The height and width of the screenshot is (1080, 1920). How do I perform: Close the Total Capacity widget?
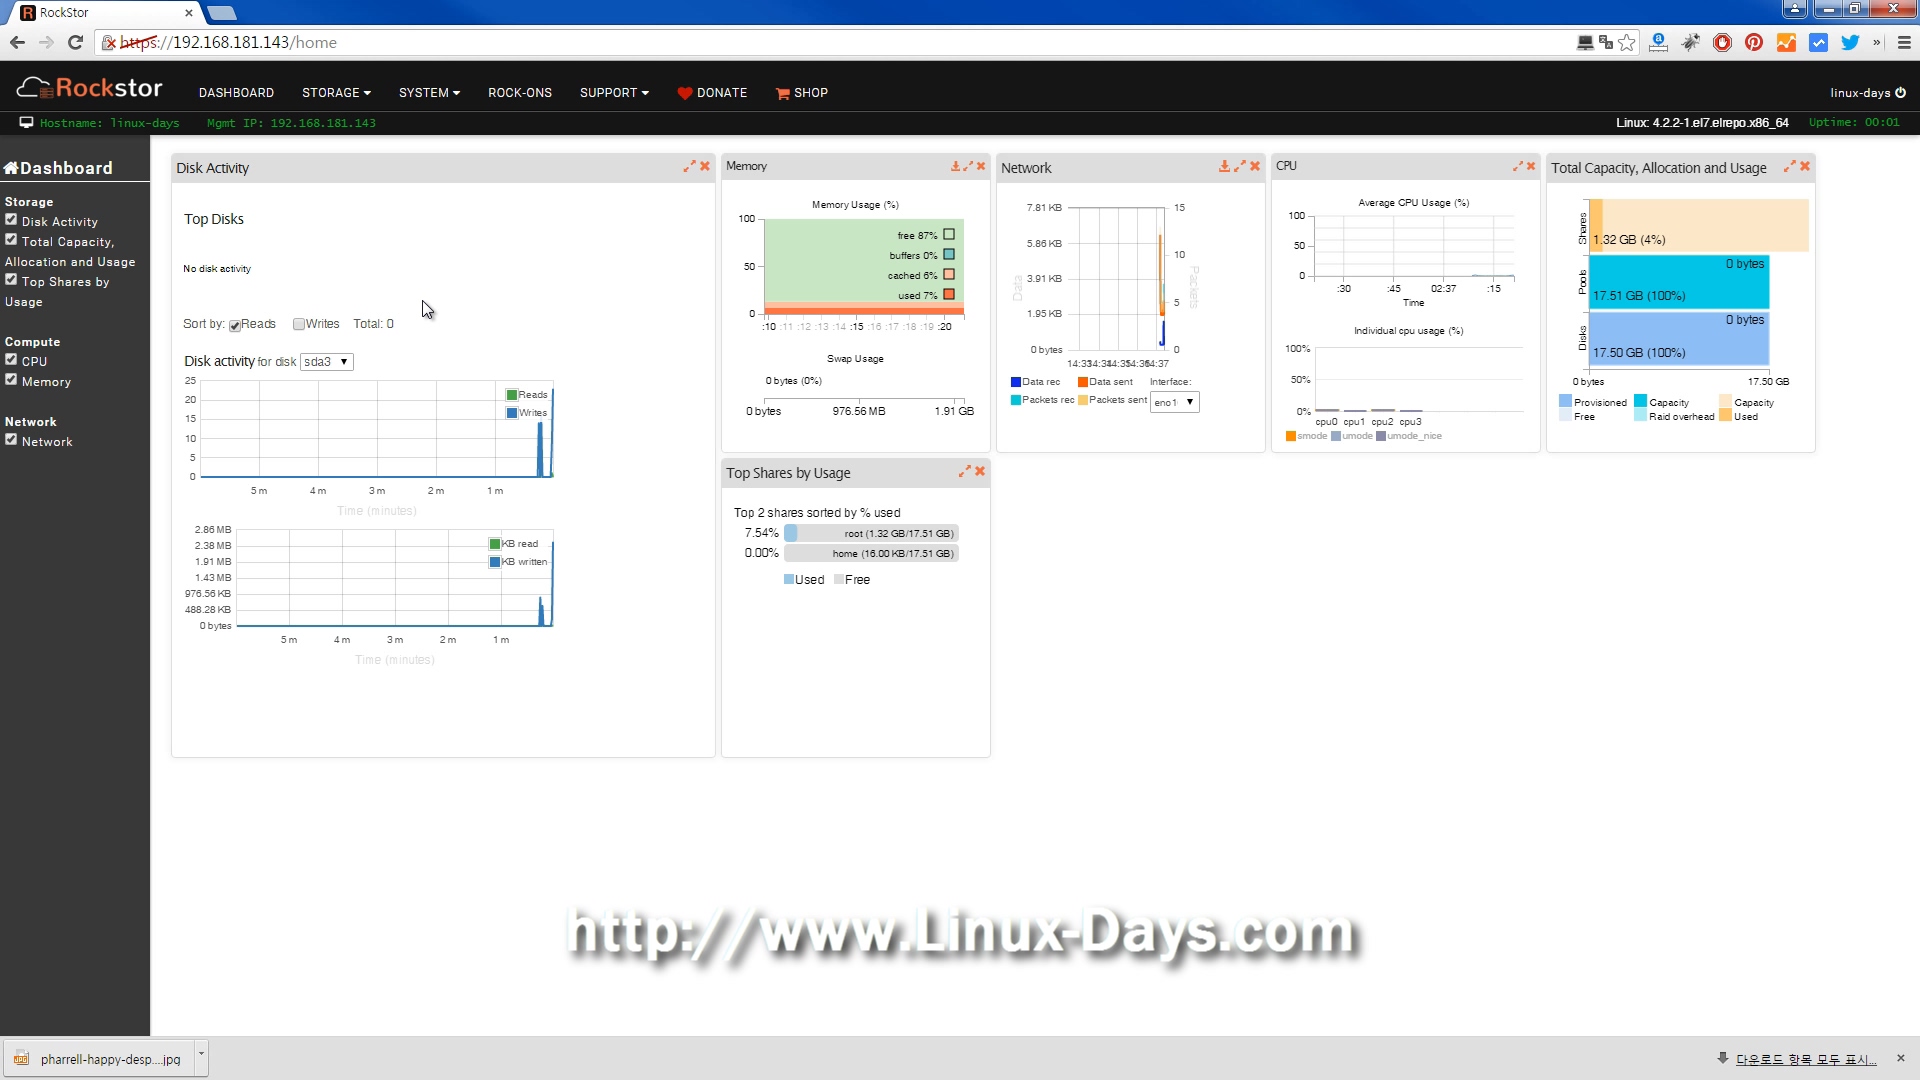(1805, 166)
